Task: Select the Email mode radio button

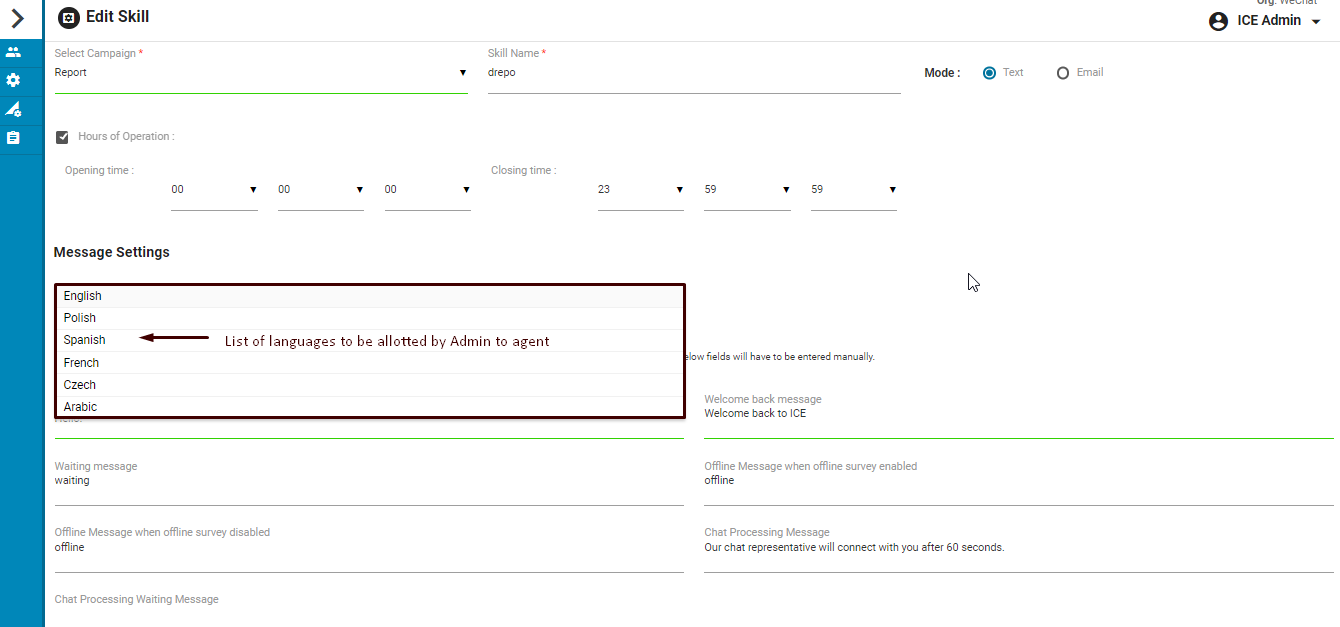Action: pyautogui.click(x=1063, y=73)
